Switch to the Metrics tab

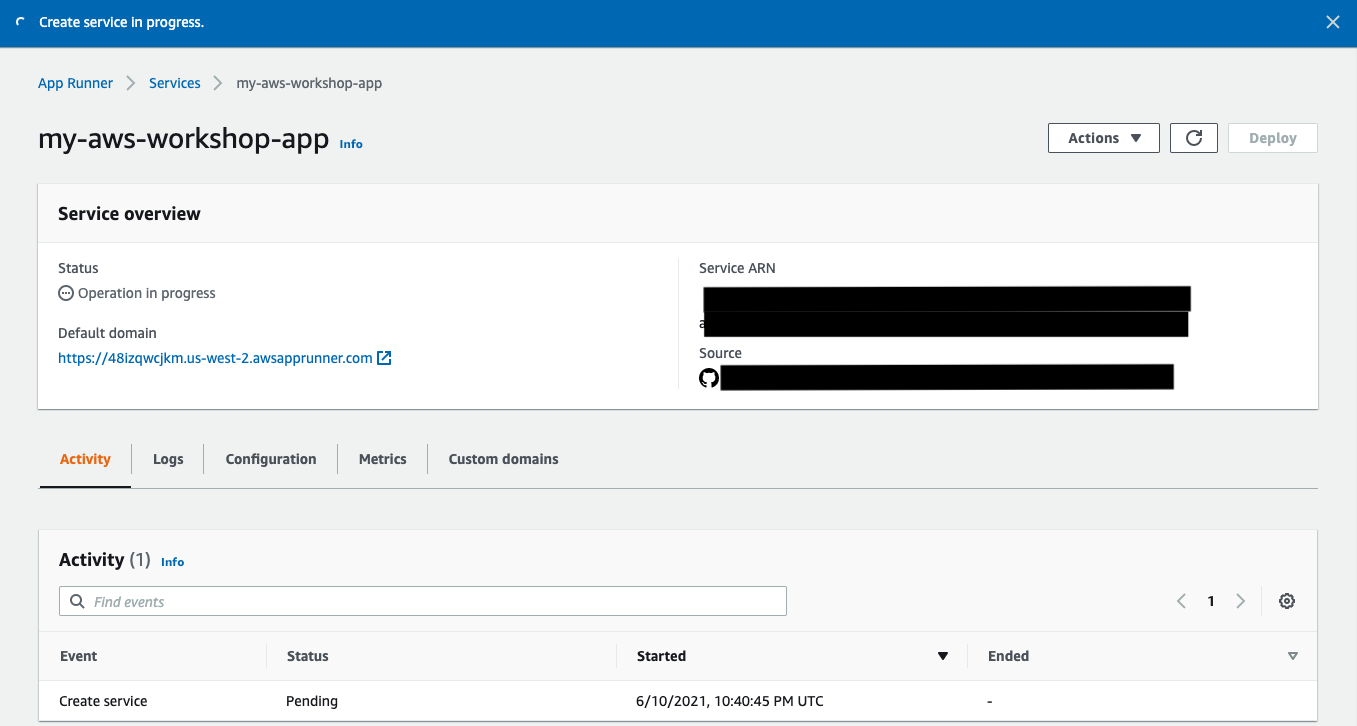point(383,459)
